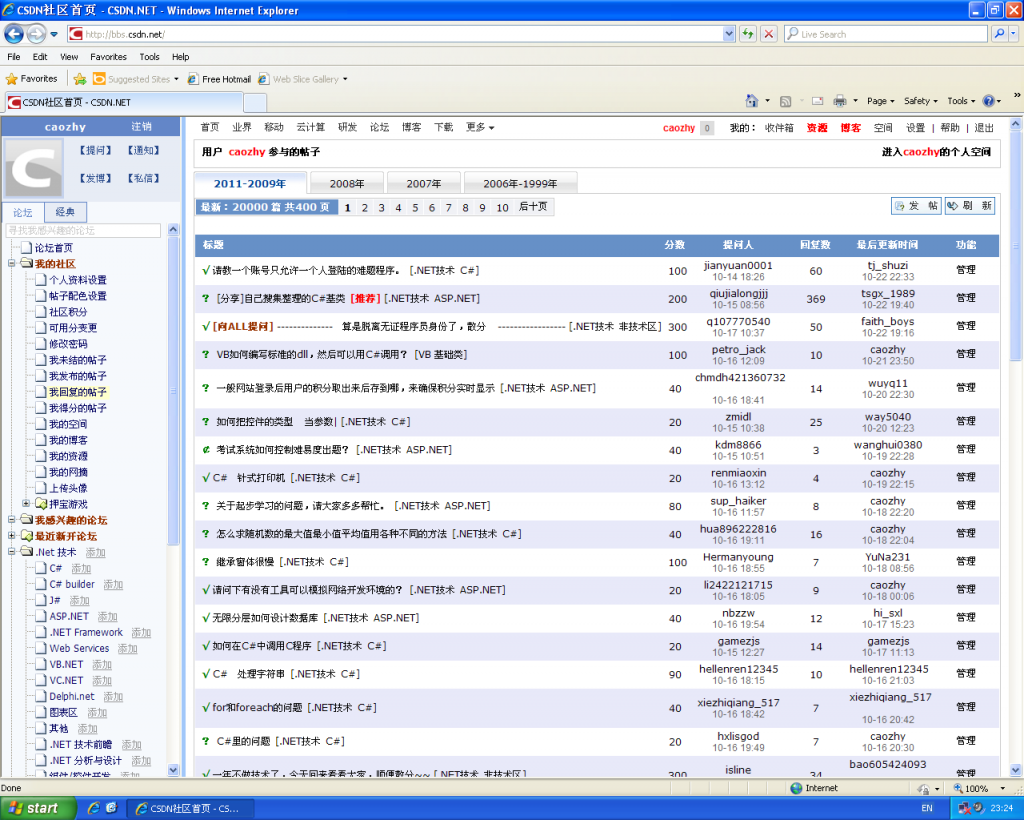Open 个人资料设置 tree item
Screen dimensions: 1024x820
[x=78, y=279]
